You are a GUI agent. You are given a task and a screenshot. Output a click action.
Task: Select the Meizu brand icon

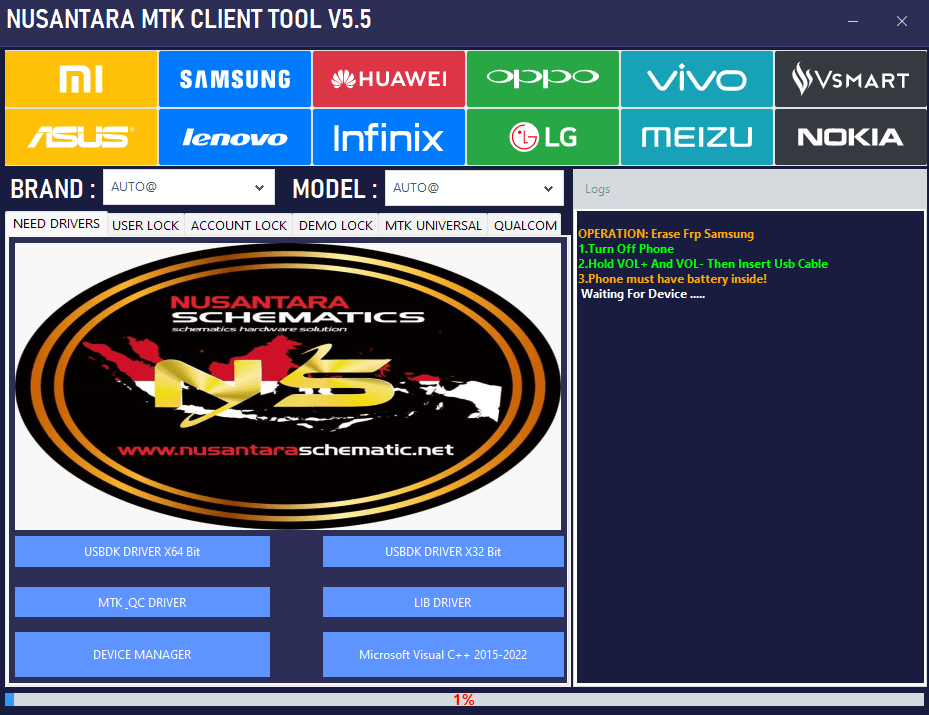coord(696,137)
